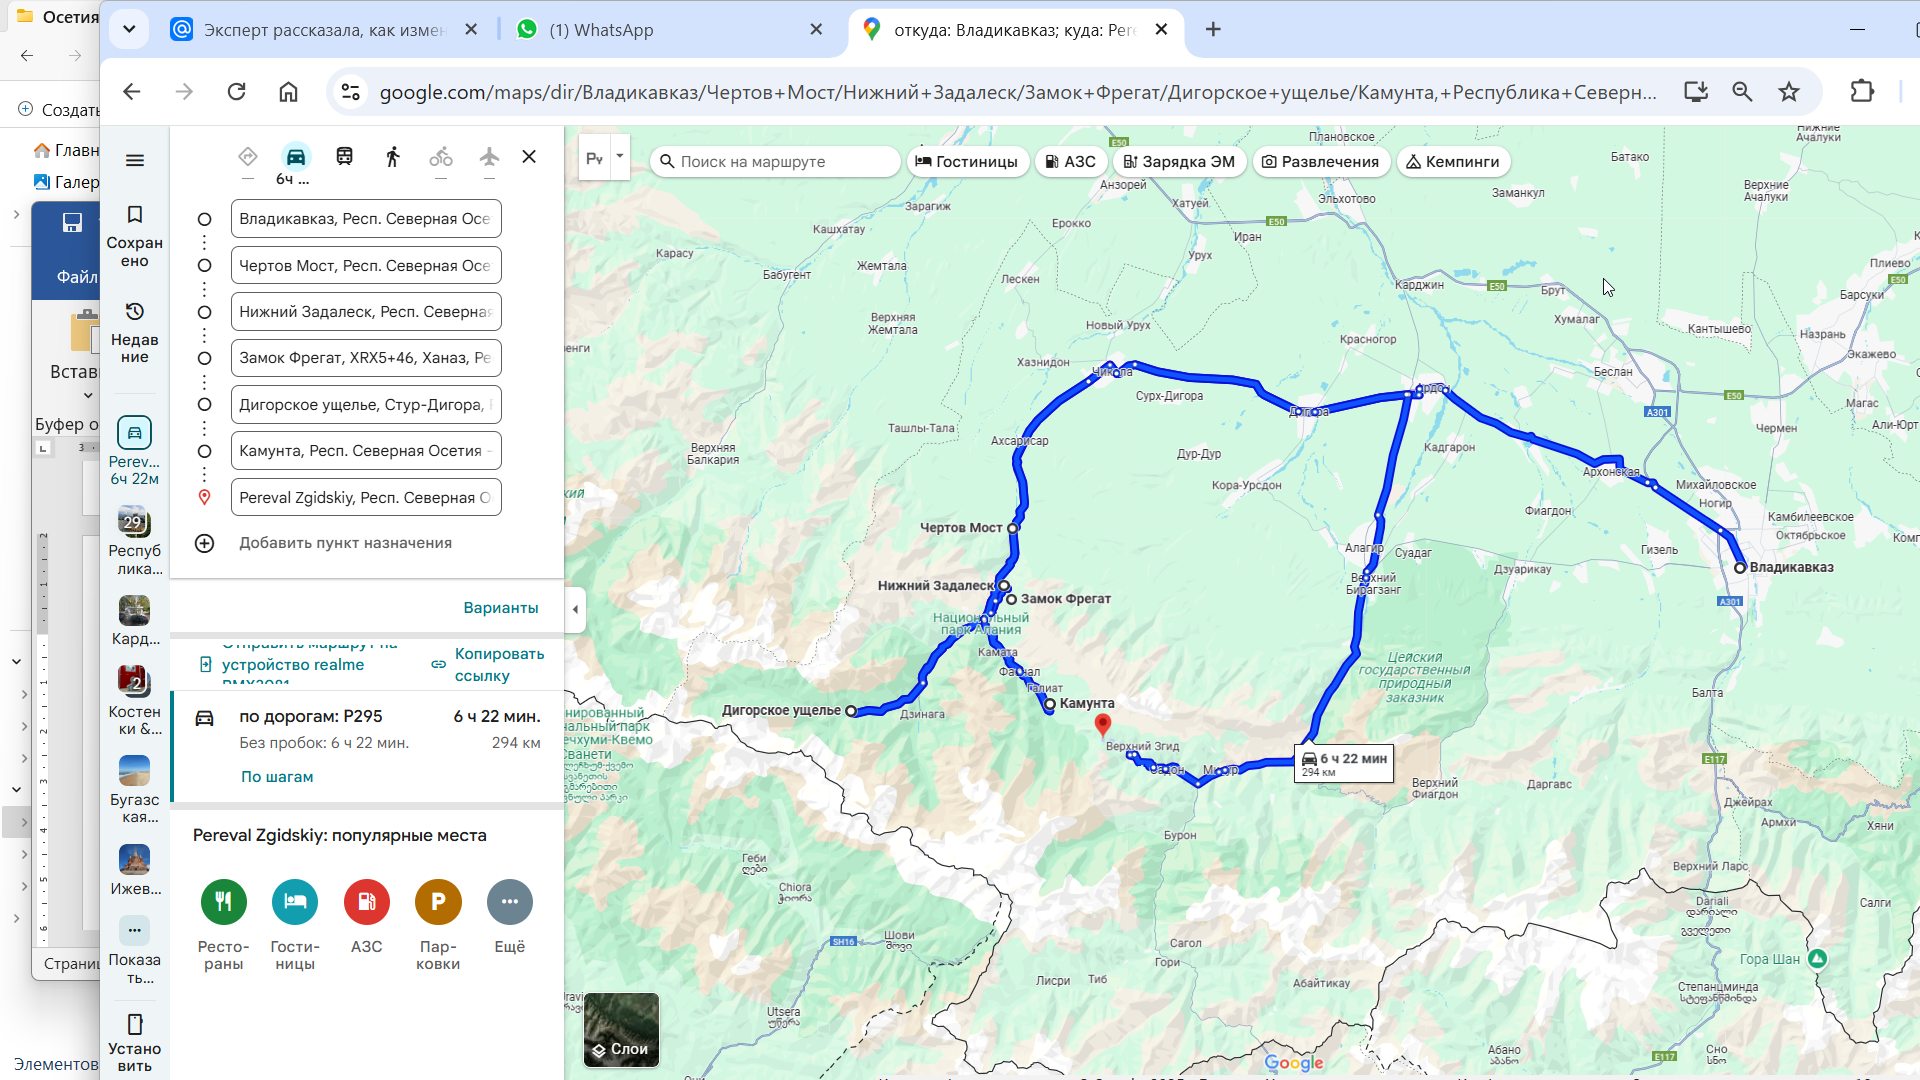Open the Google Maps hamburger menu

point(135,160)
